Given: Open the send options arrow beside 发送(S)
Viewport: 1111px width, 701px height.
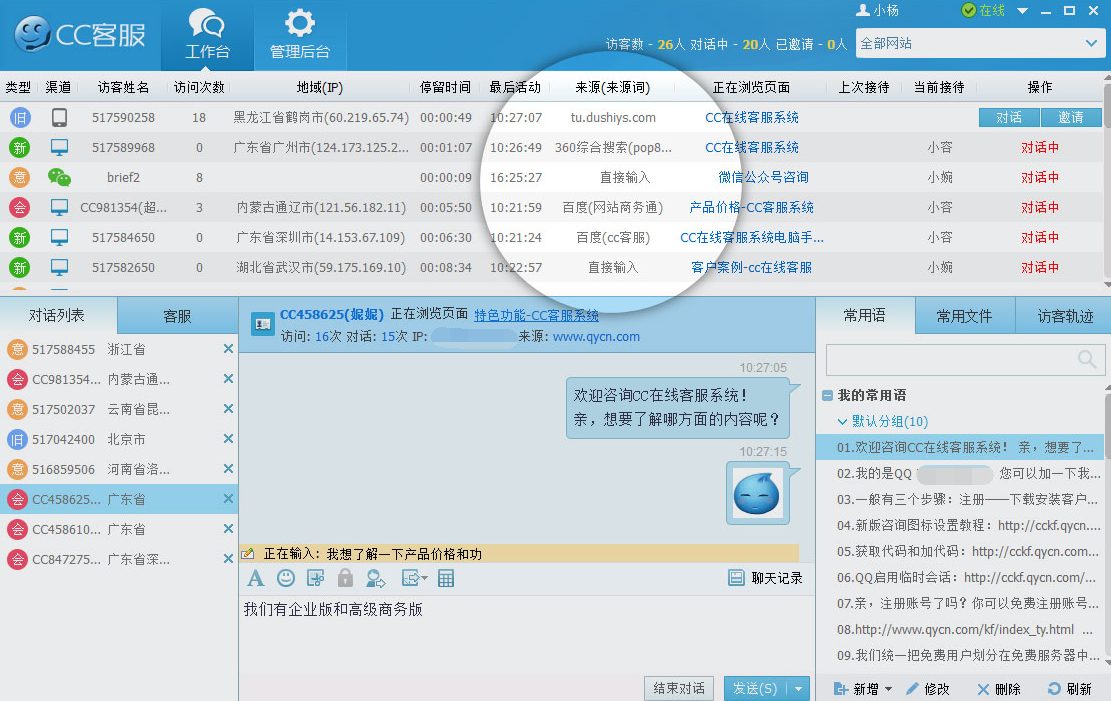Looking at the screenshot, I should (x=799, y=688).
